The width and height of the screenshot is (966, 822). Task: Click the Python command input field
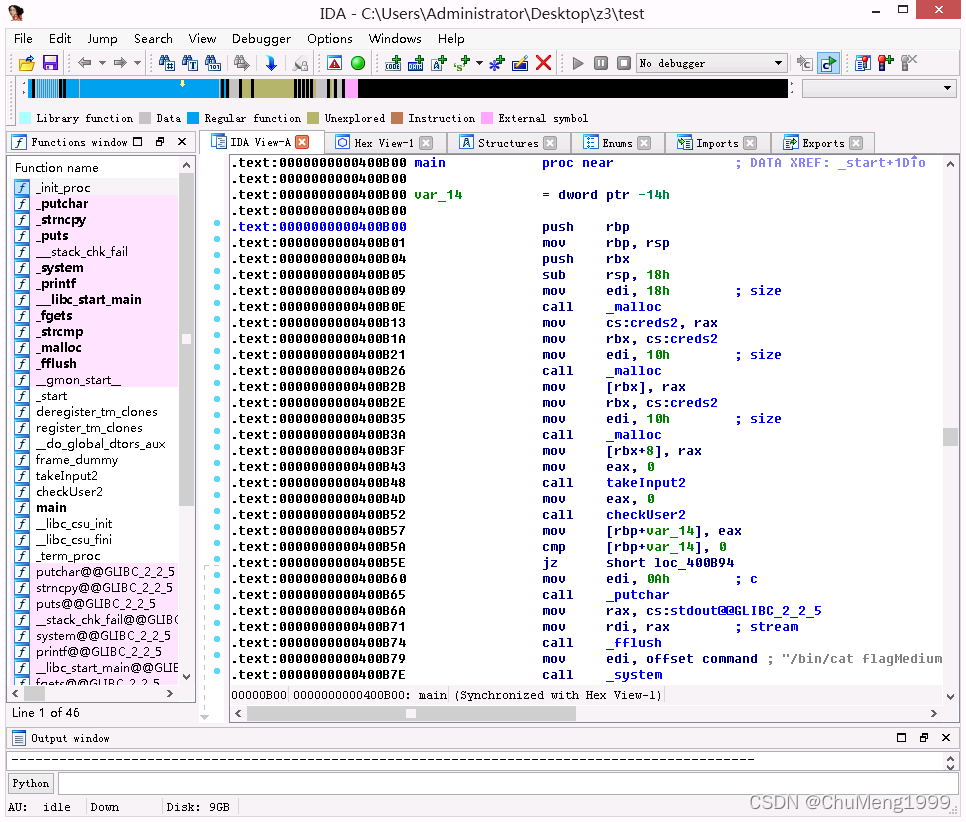[x=508, y=783]
